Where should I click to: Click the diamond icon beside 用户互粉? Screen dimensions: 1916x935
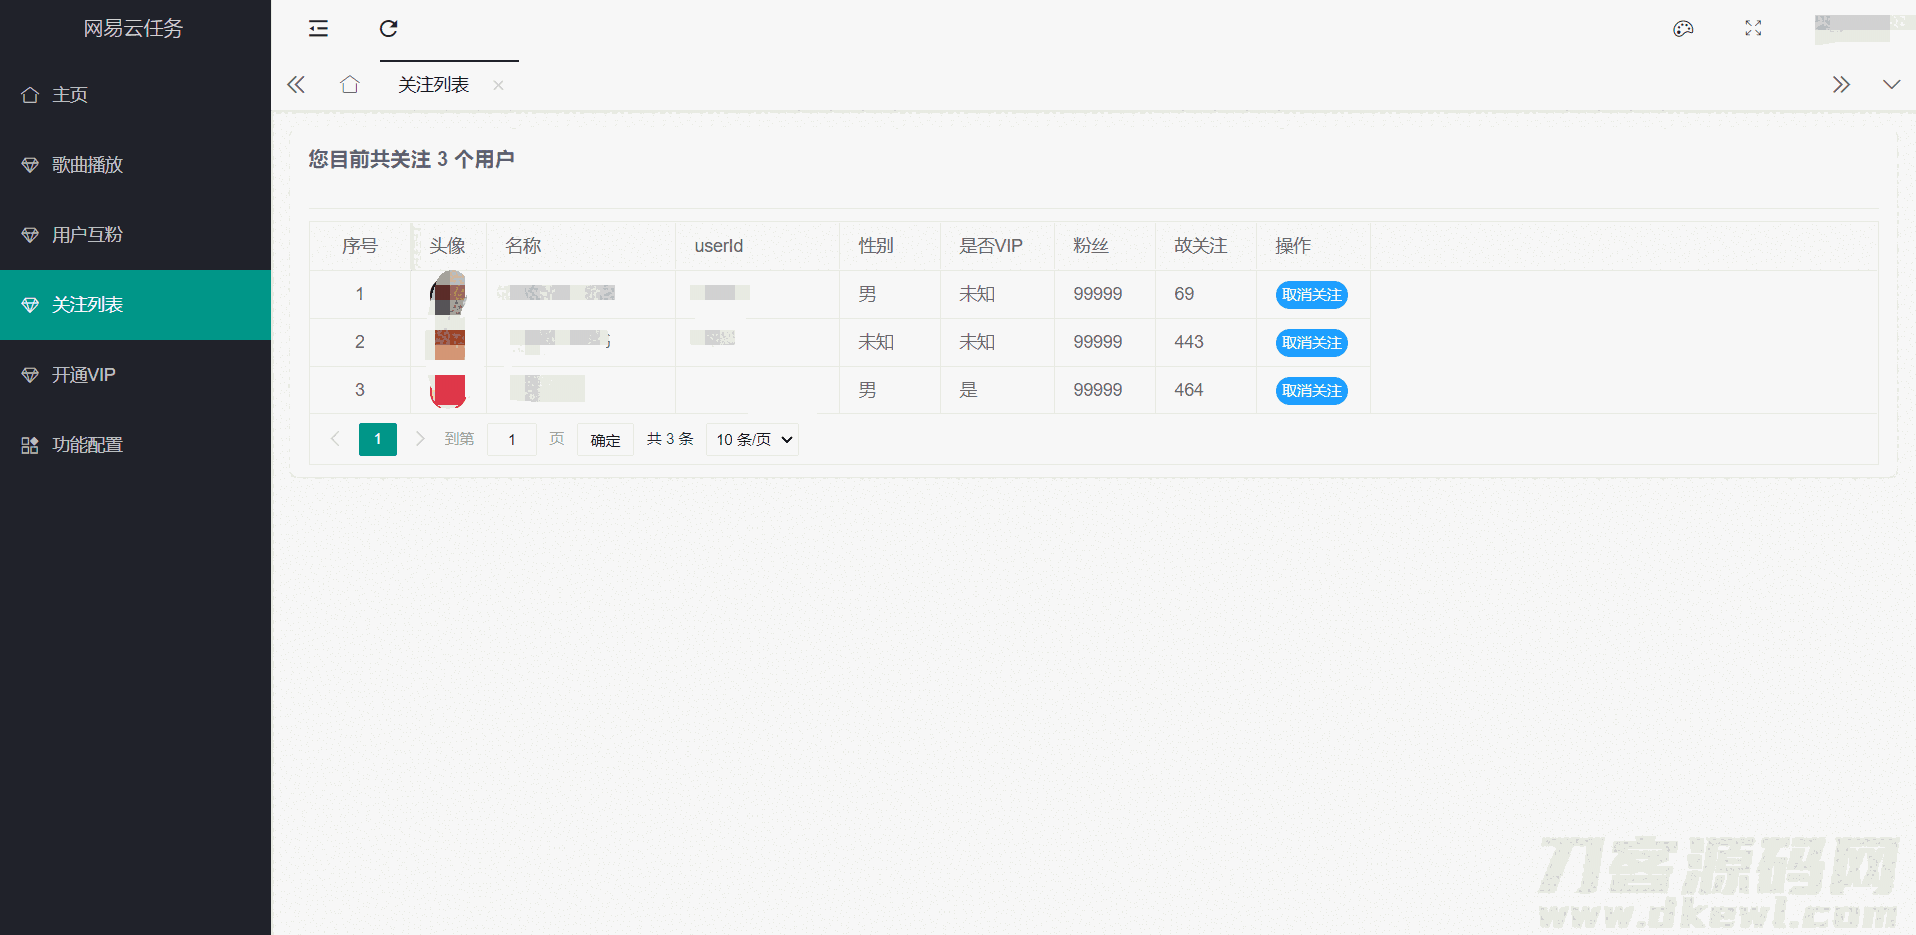(x=30, y=235)
